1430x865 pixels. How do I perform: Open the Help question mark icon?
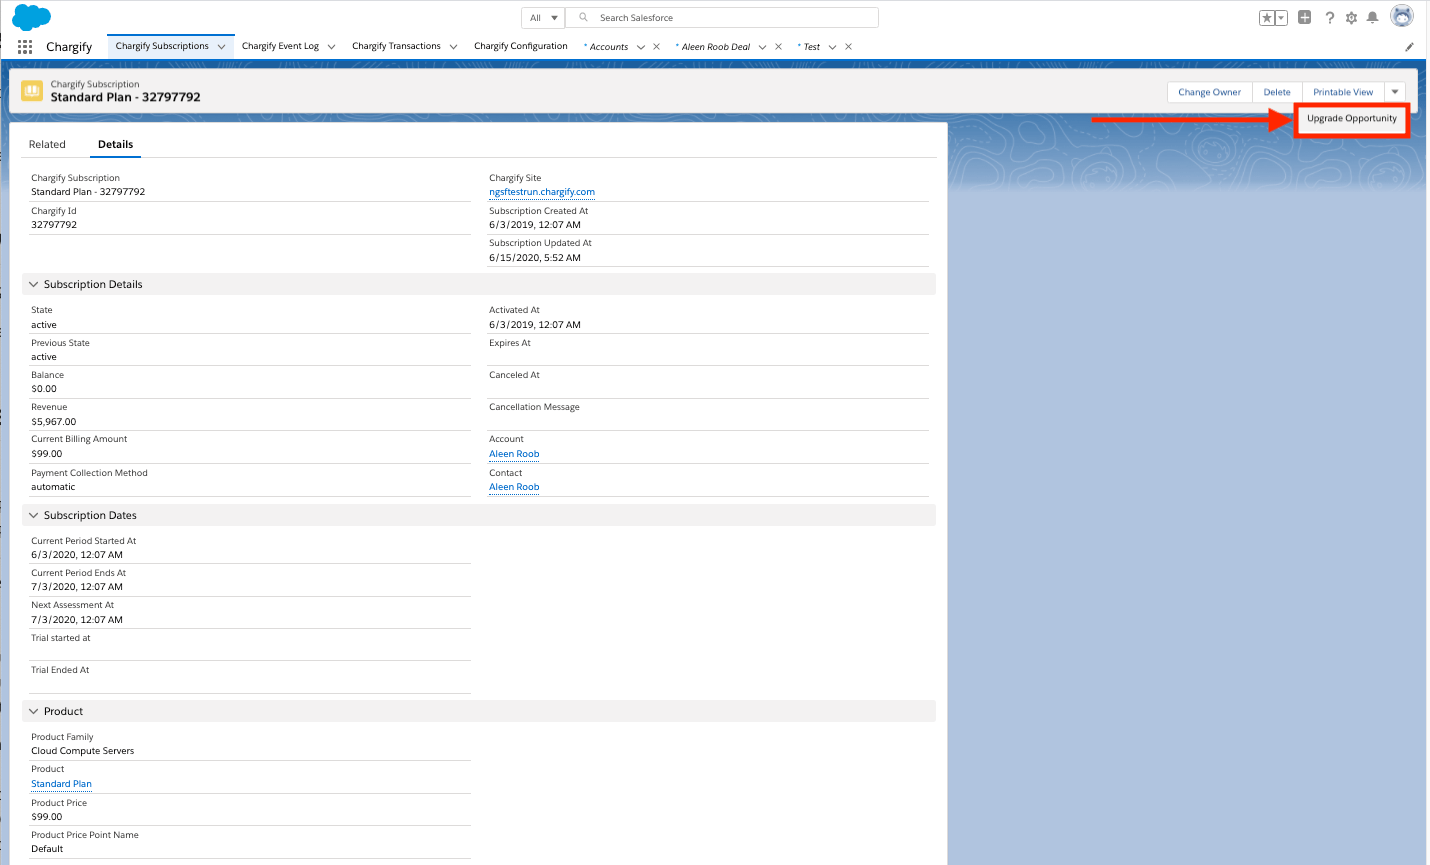(1329, 18)
